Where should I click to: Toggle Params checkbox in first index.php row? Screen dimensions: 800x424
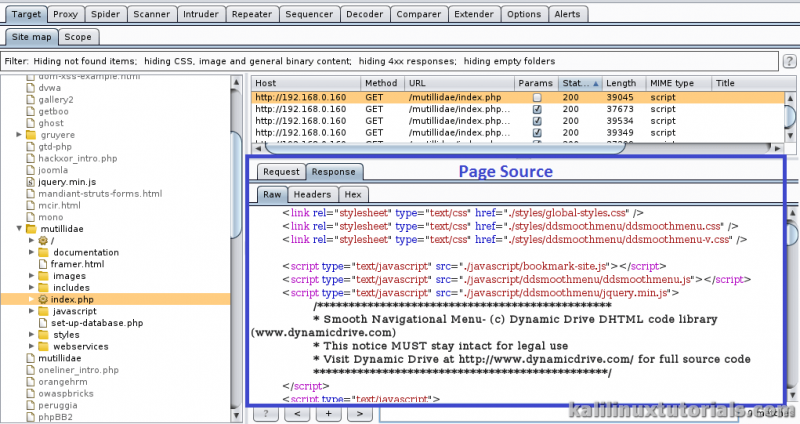click(537, 97)
